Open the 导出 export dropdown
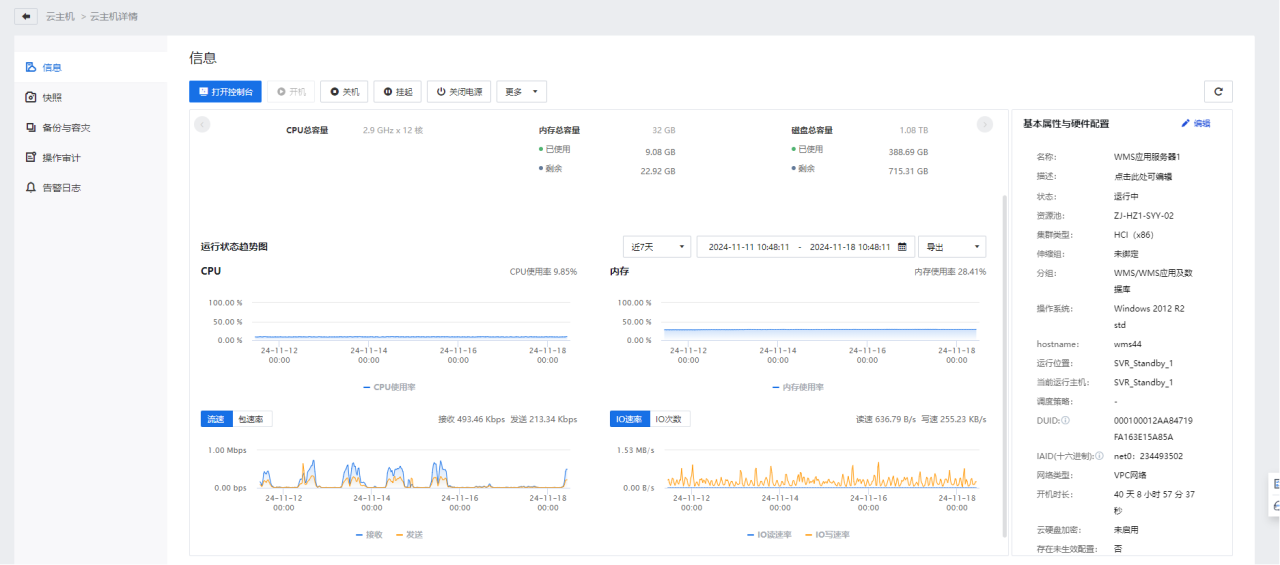 pyautogui.click(x=951, y=247)
